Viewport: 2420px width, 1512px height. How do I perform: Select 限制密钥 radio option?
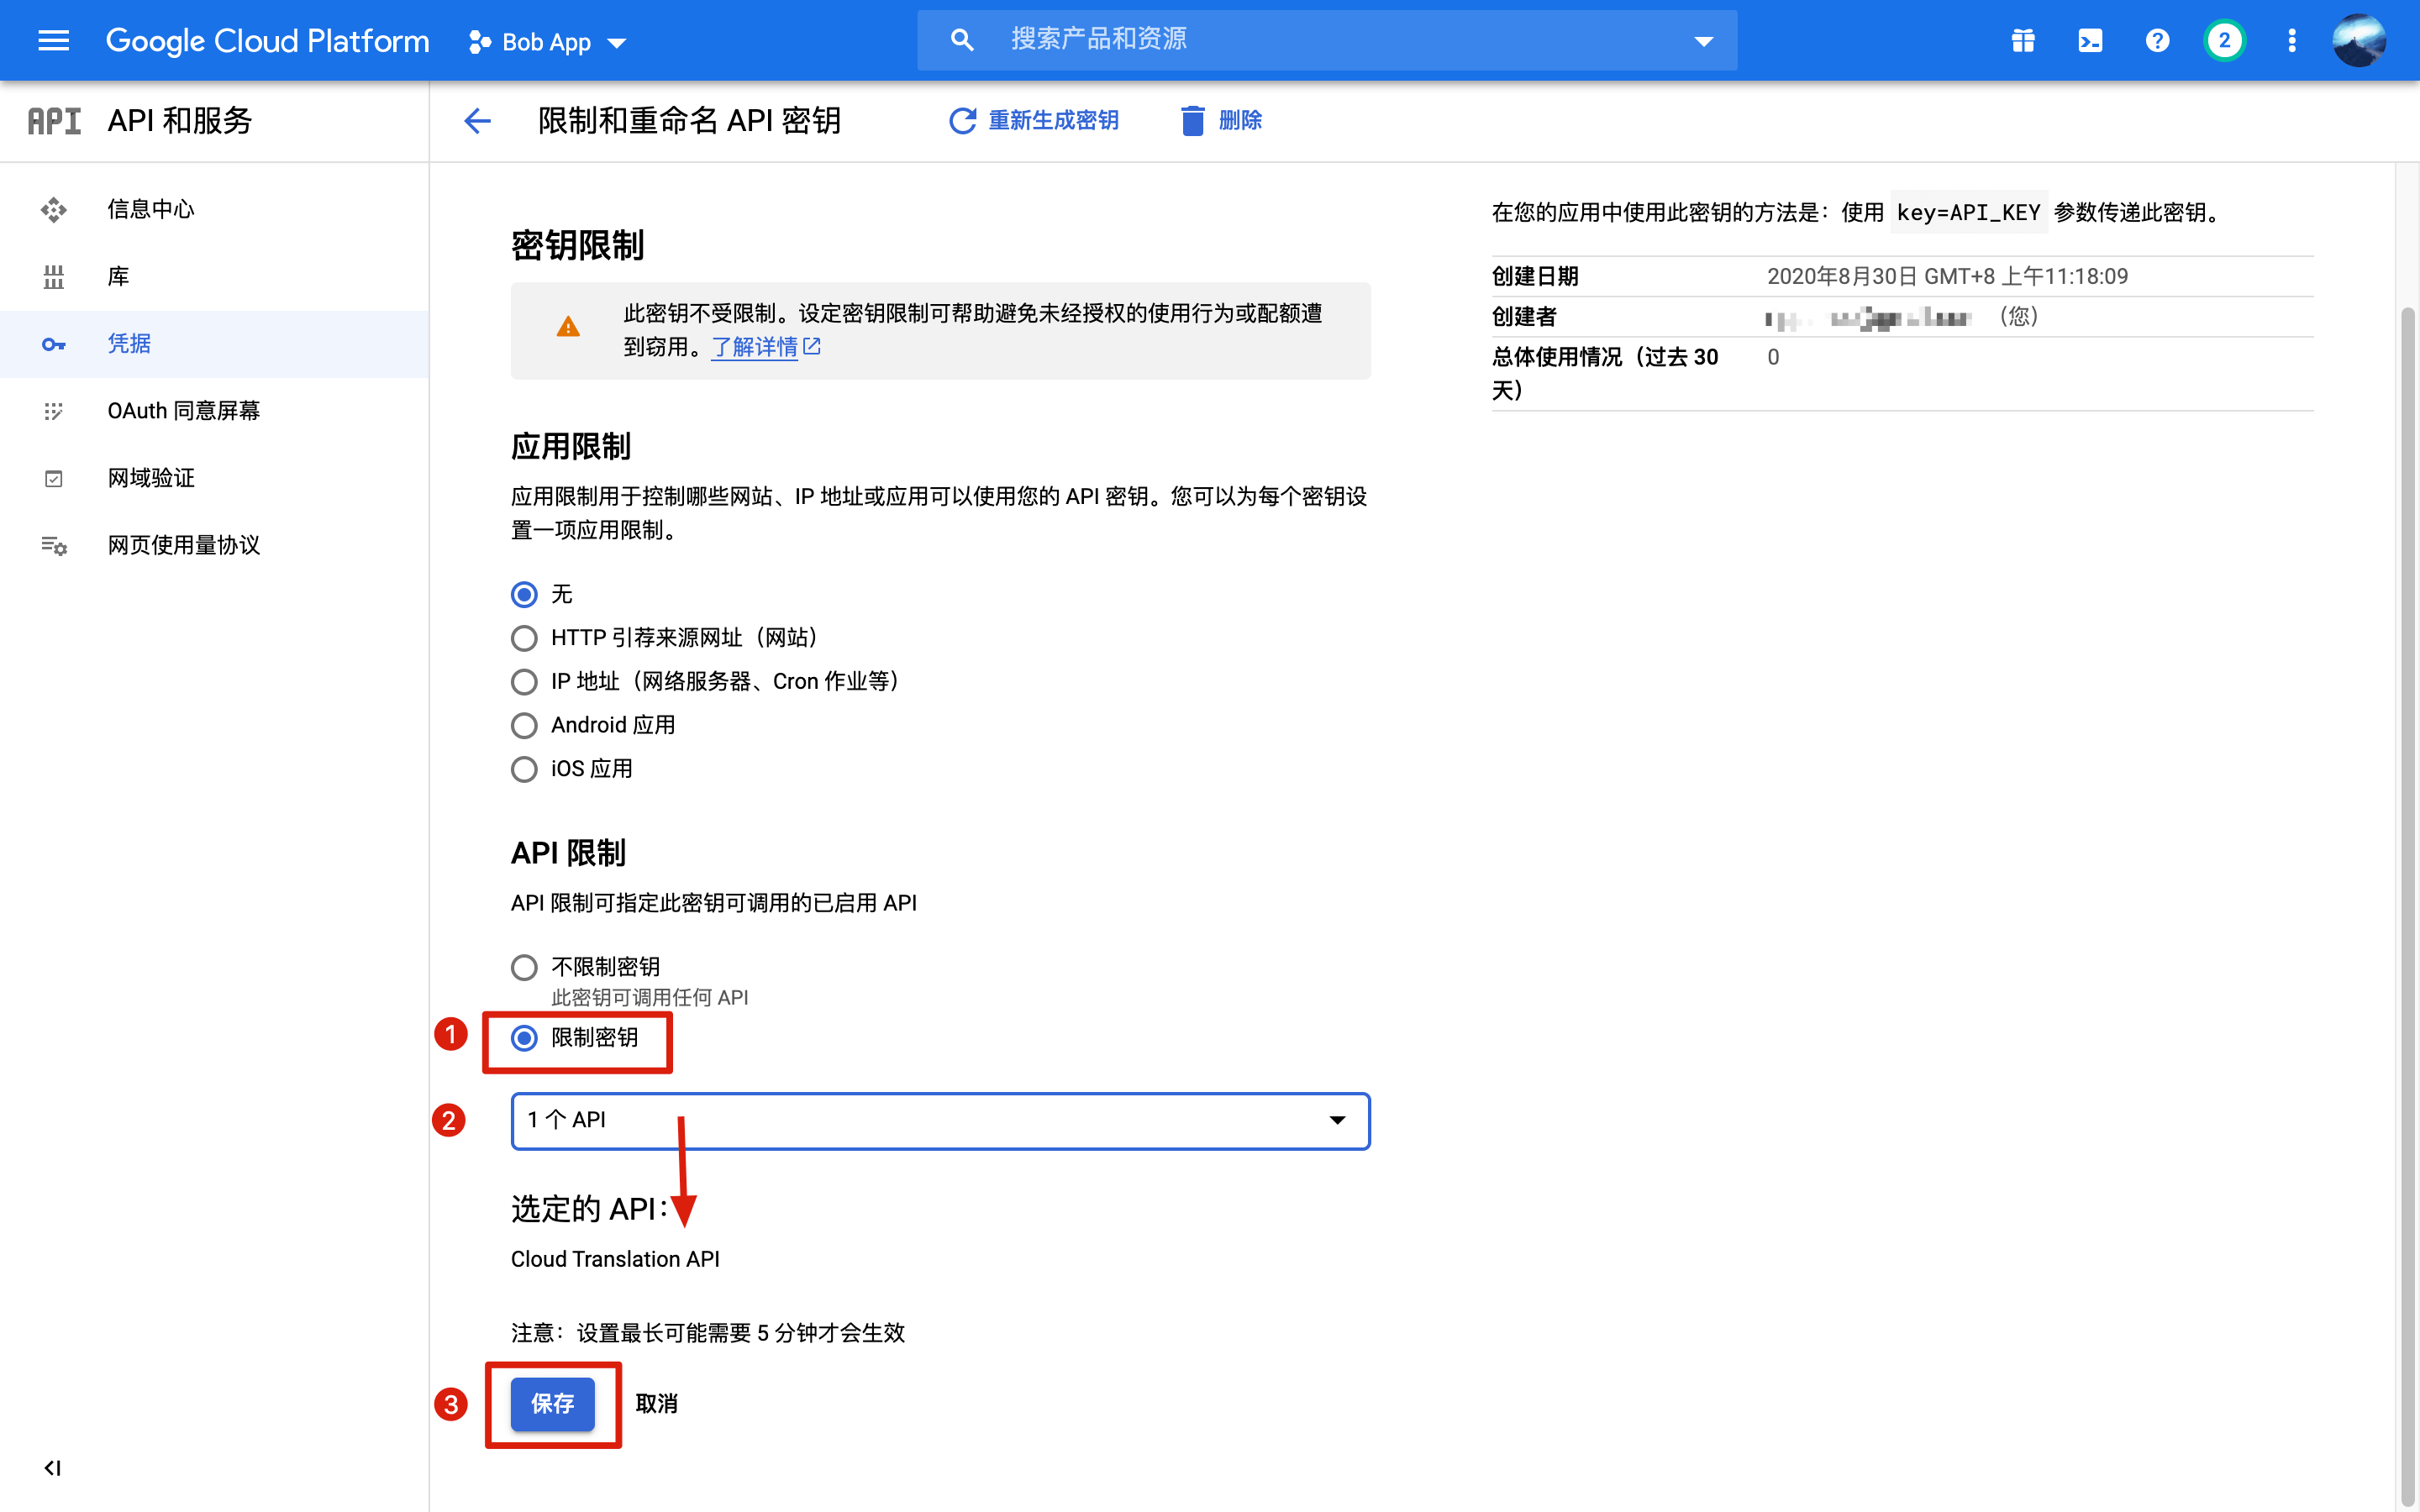point(524,1038)
